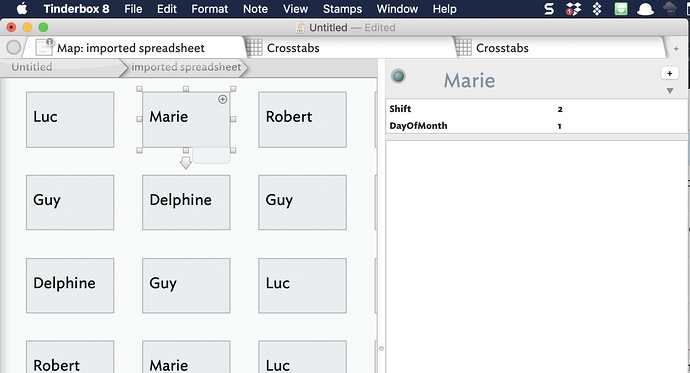Click the Dropbox menu bar icon
The width and height of the screenshot is (690, 373).
coord(597,9)
